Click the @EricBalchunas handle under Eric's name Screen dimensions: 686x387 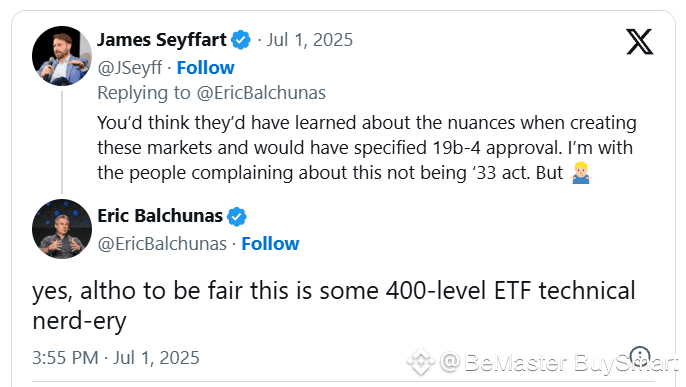(162, 244)
